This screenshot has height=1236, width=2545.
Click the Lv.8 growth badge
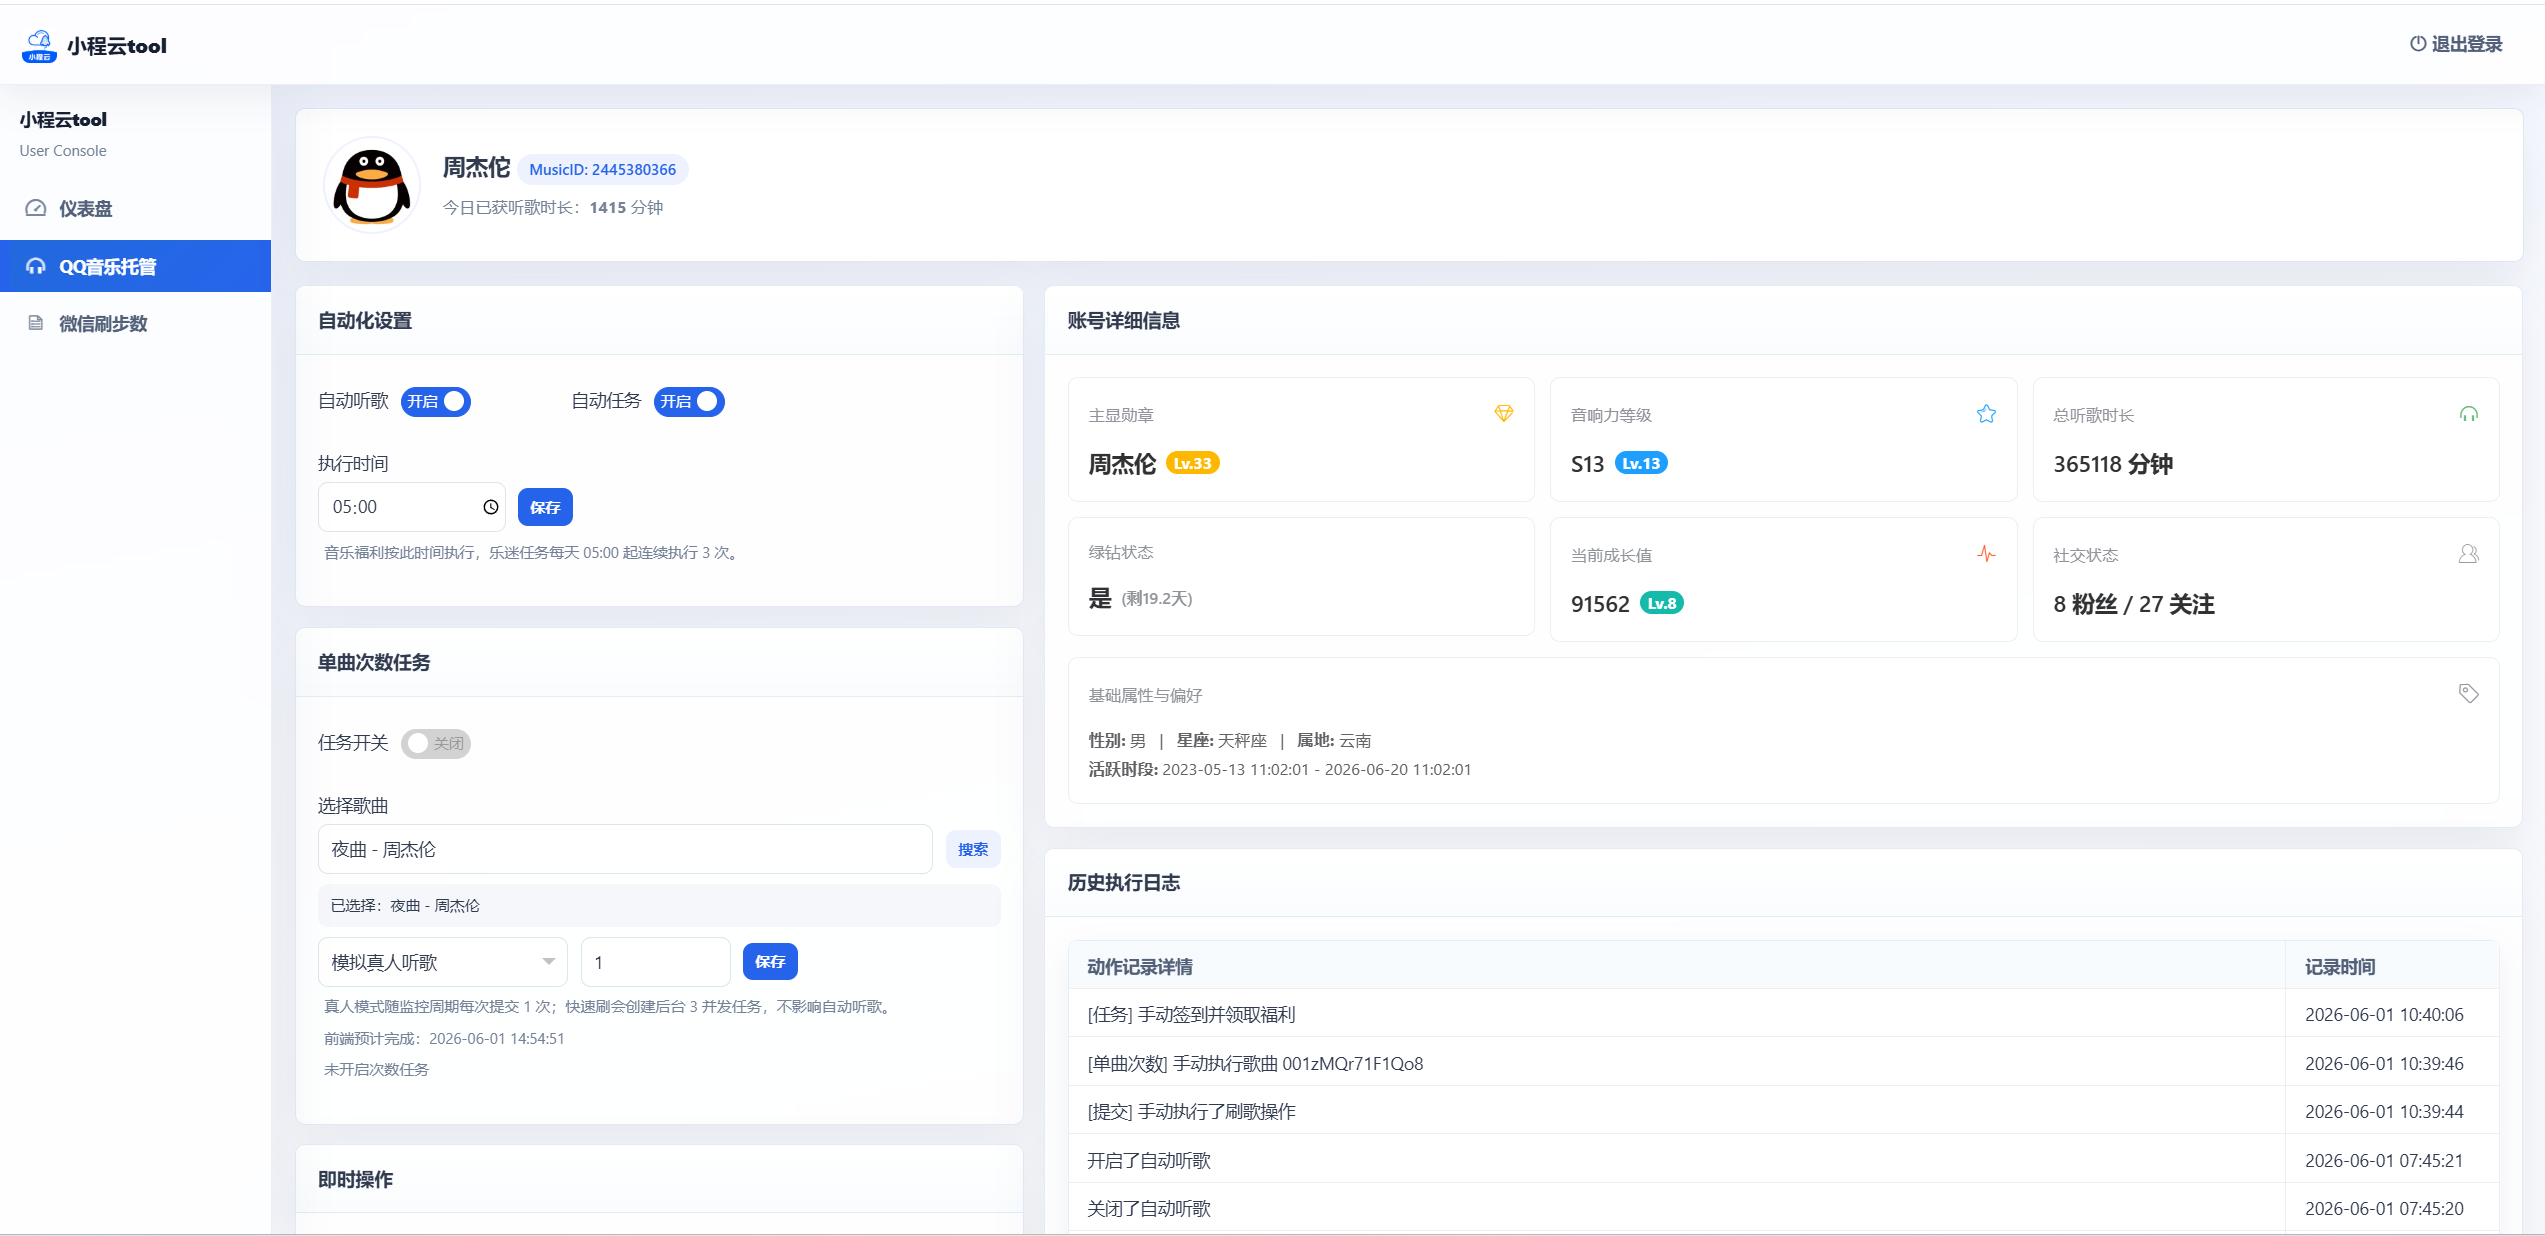(x=1662, y=603)
